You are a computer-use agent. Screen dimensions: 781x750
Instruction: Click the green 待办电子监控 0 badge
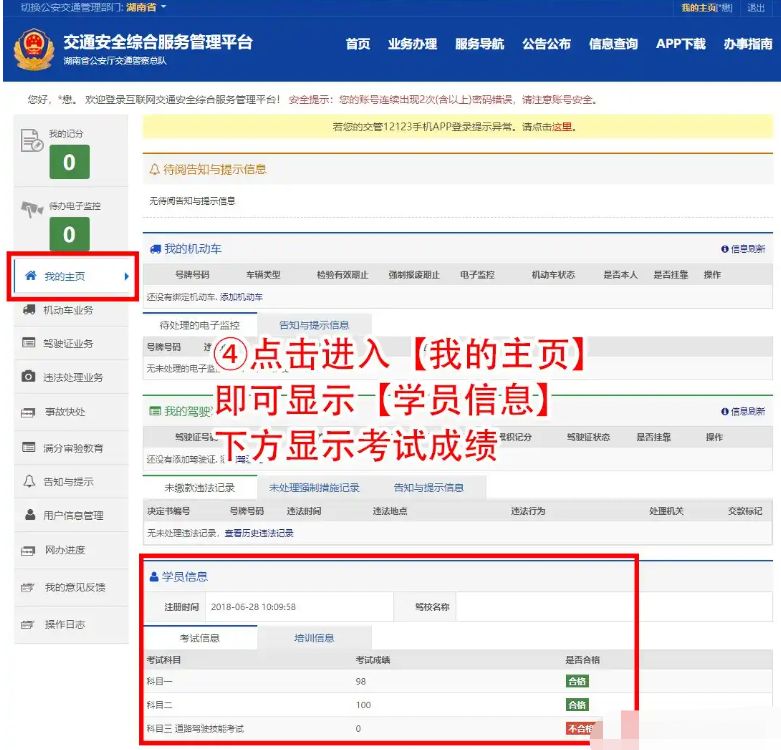[x=70, y=234]
